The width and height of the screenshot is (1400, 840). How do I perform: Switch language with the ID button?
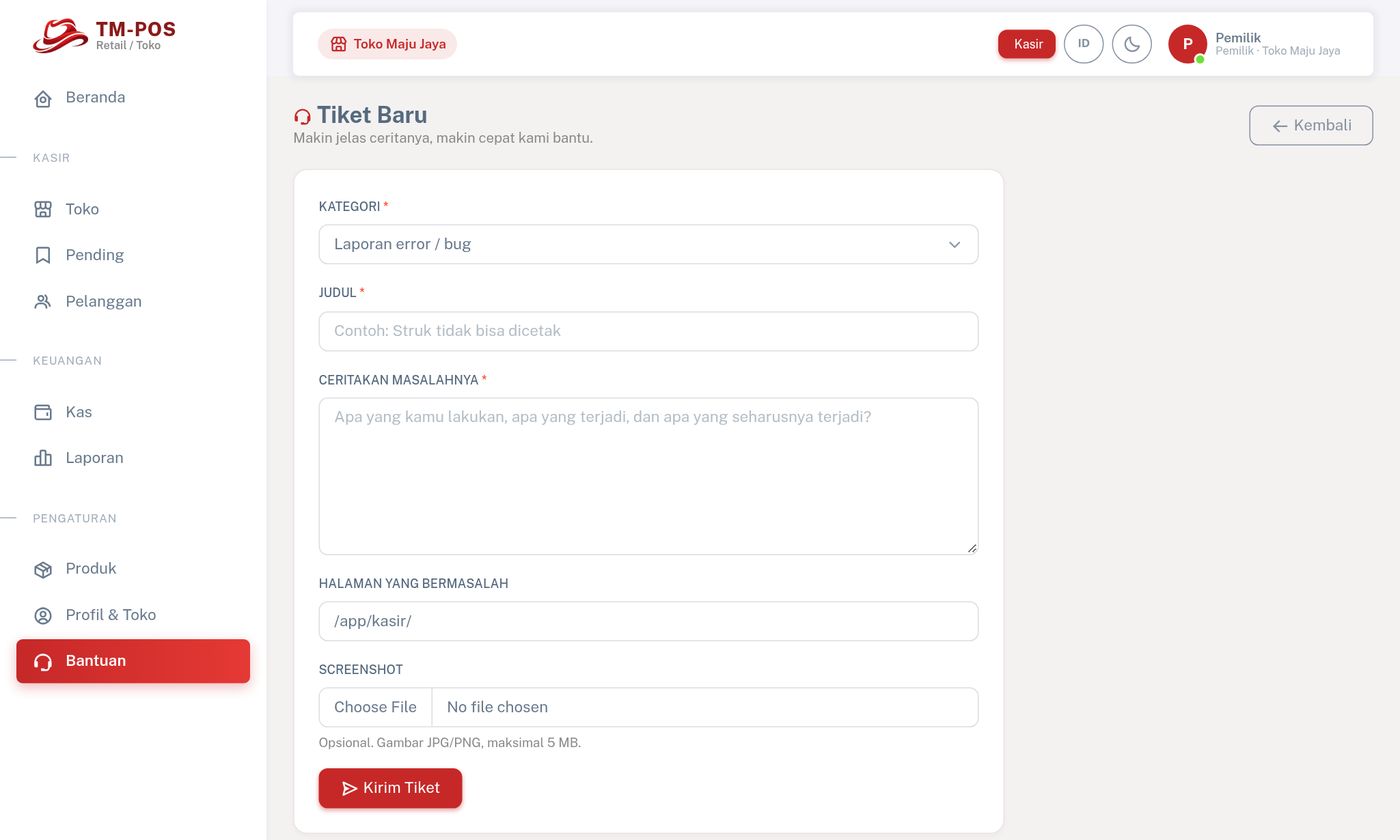[1084, 44]
